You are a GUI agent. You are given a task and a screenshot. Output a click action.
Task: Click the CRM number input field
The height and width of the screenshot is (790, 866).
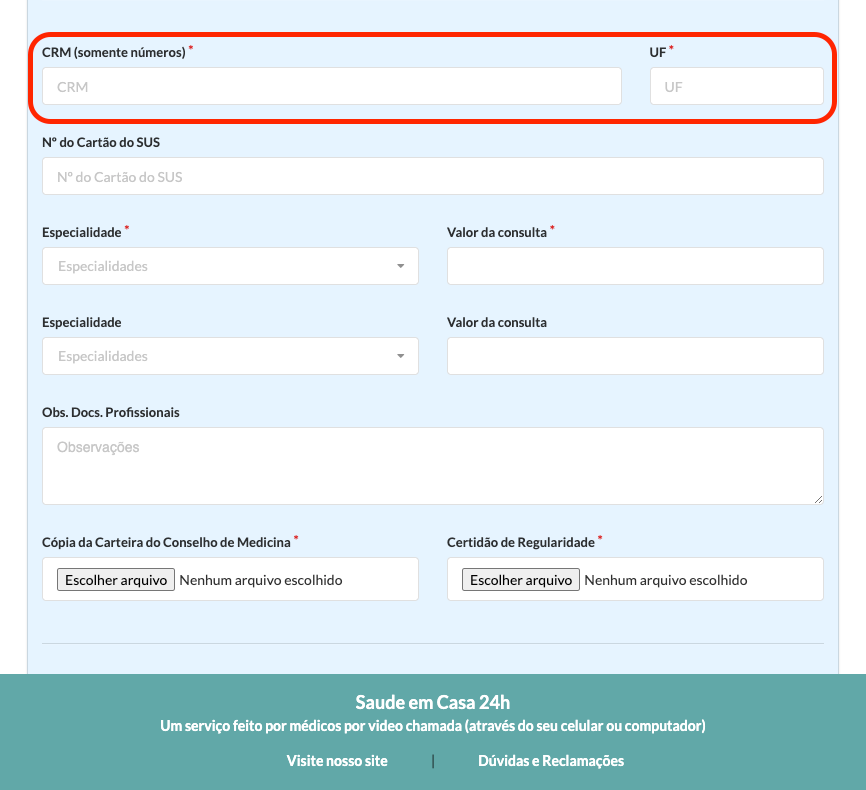tap(331, 87)
